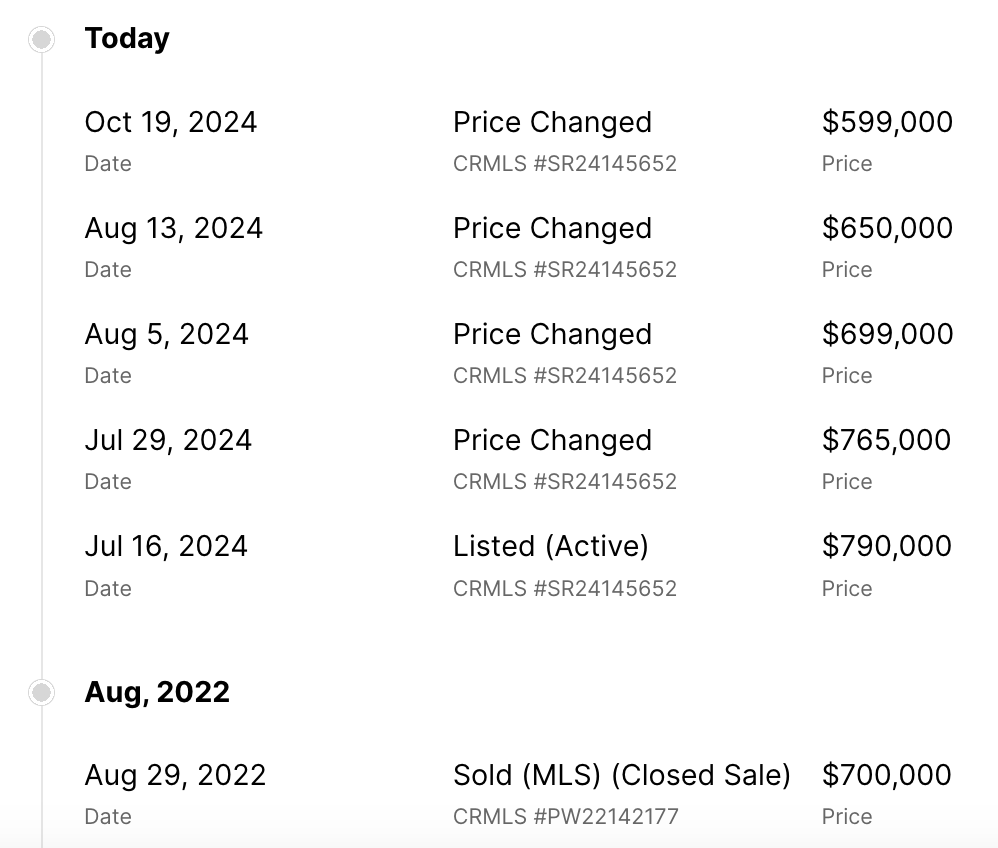
Task: Click the Aug 13, 2024 date entry
Action: tap(174, 228)
